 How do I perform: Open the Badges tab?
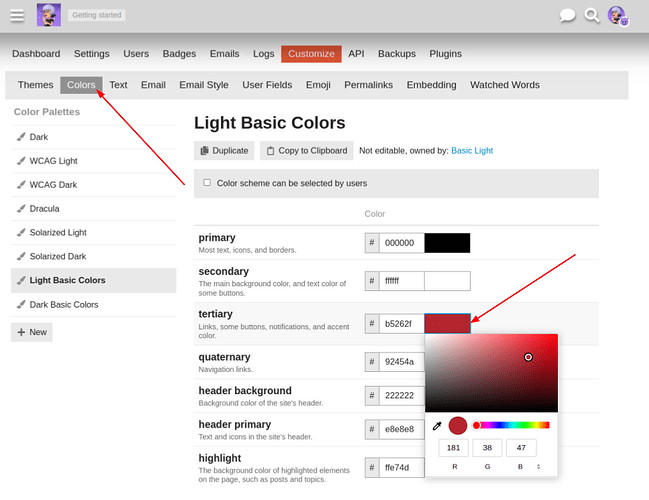(x=179, y=54)
